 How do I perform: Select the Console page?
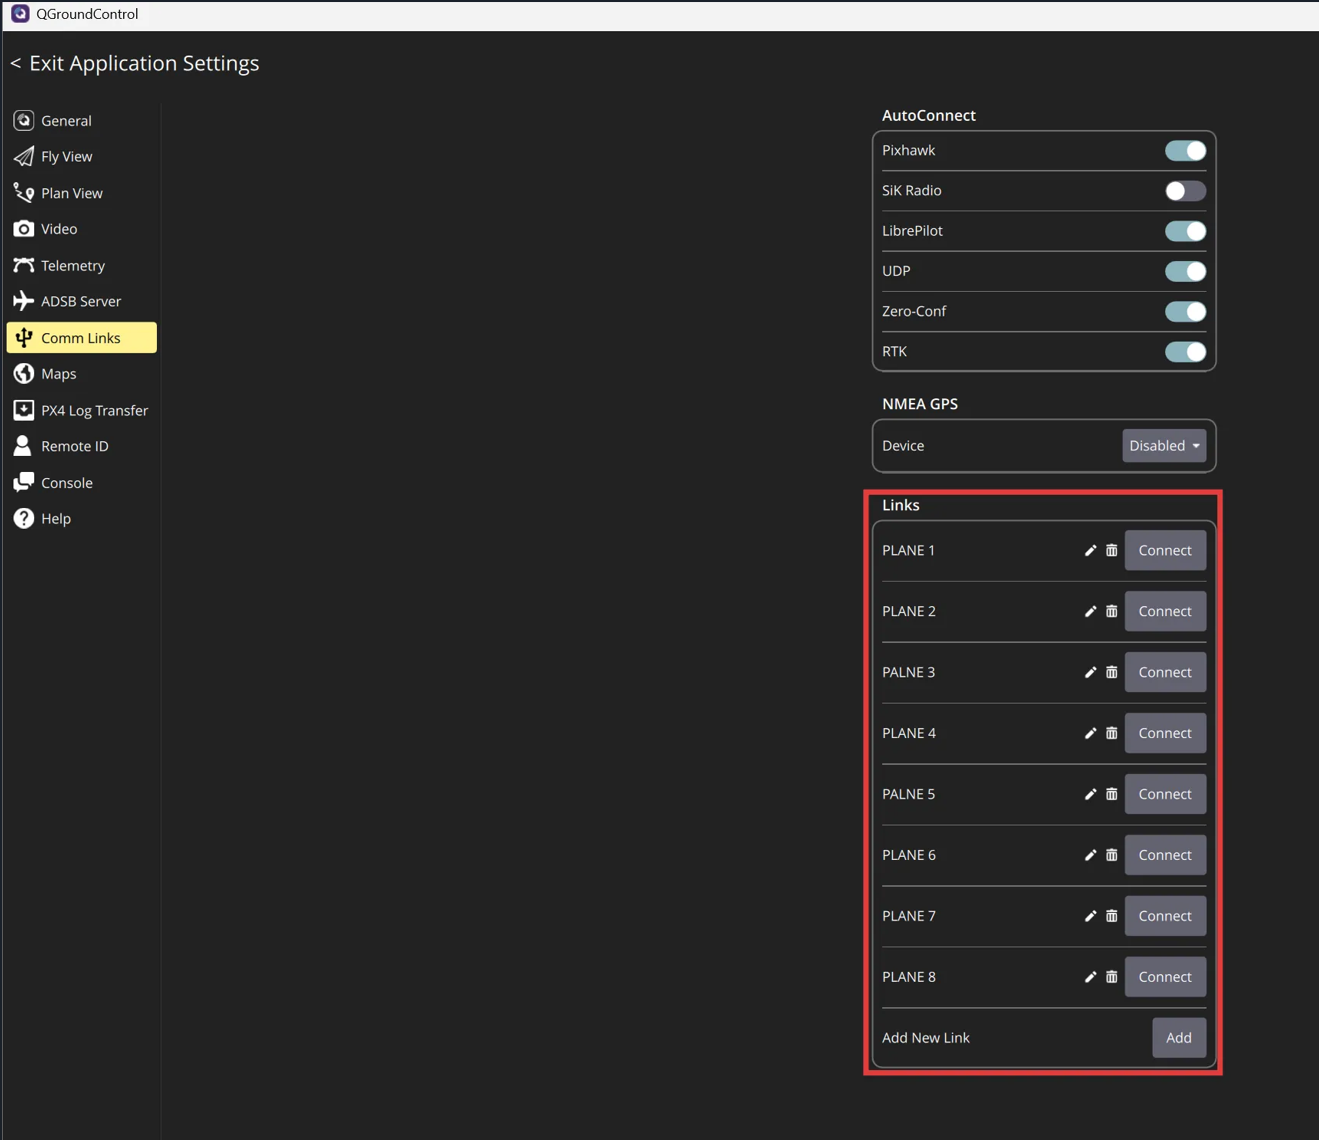(x=81, y=482)
